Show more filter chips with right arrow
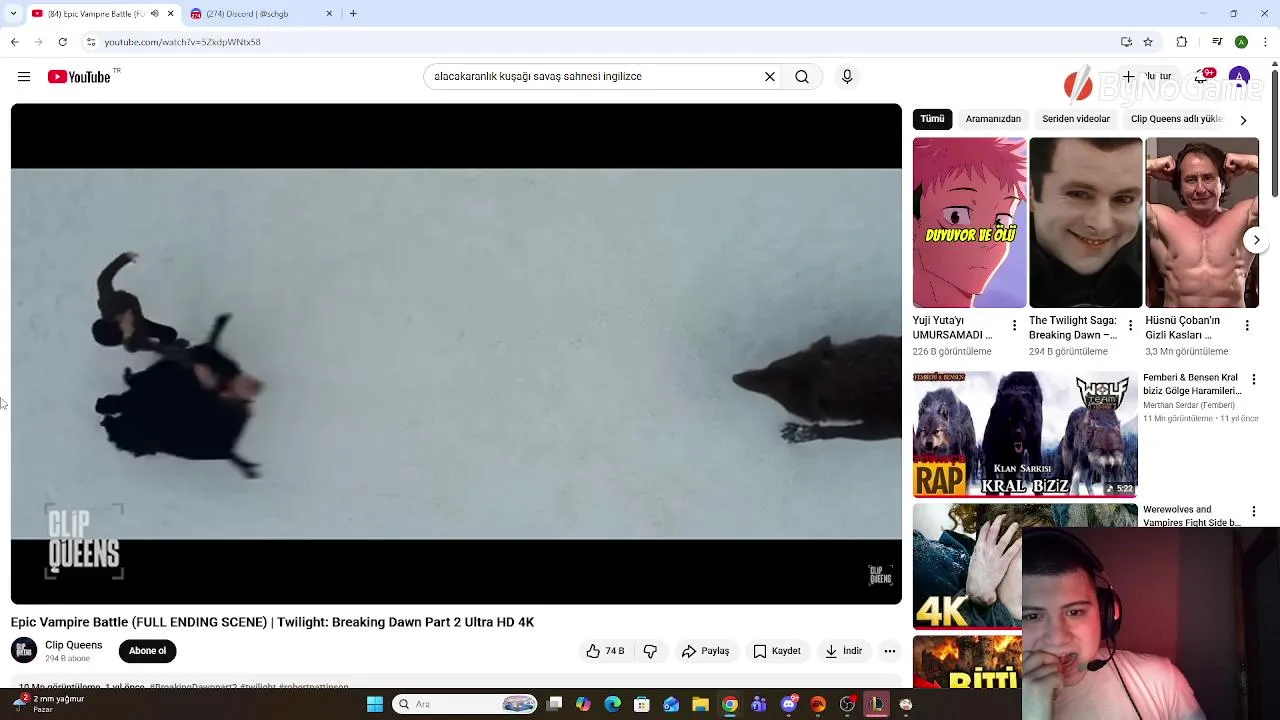Image resolution: width=1280 pixels, height=720 pixels. coord(1243,120)
